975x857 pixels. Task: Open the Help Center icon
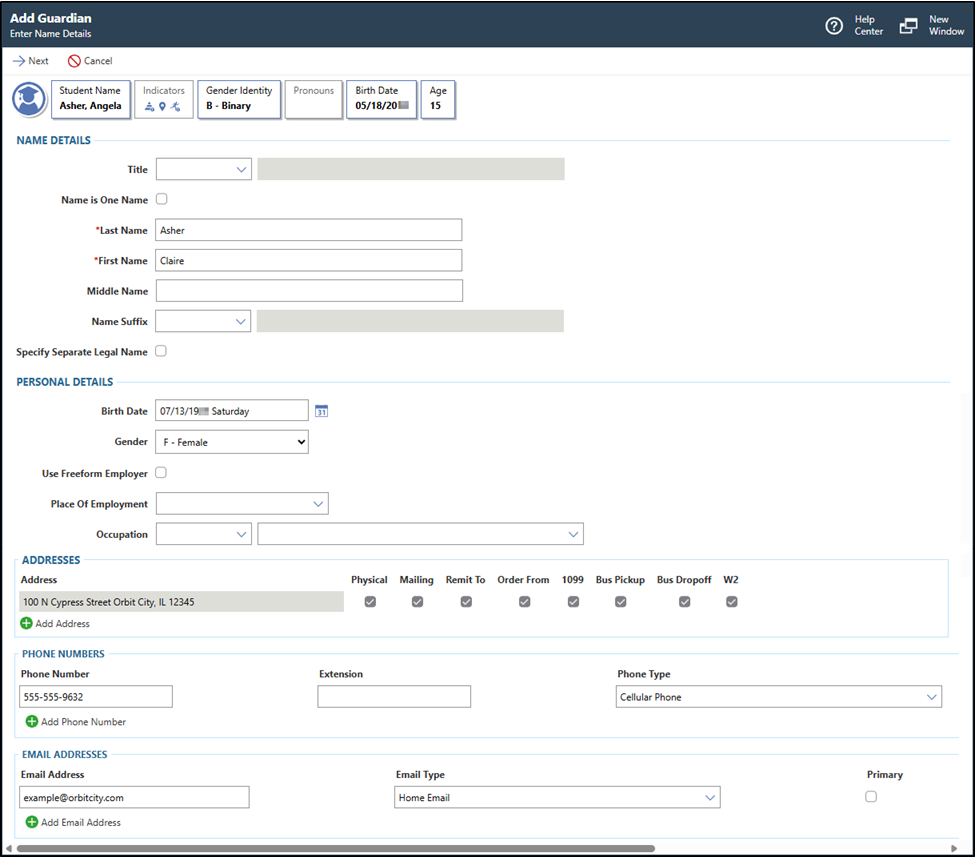pos(834,26)
